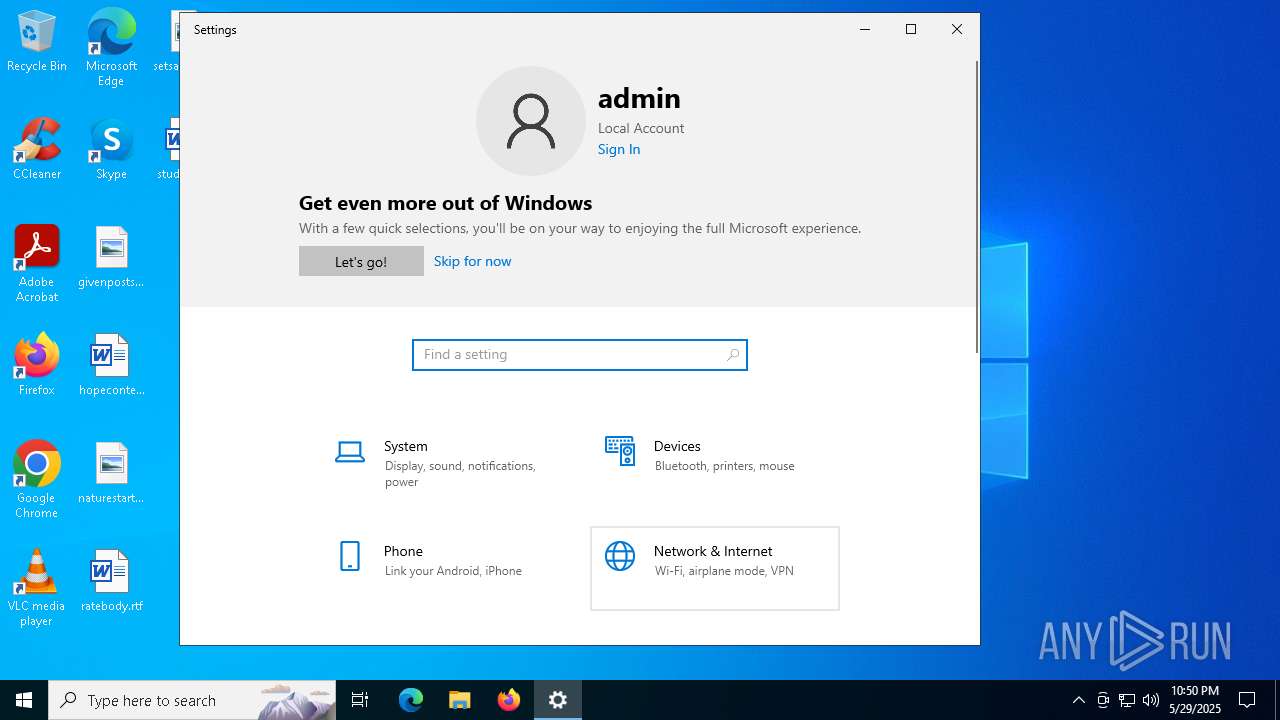The height and width of the screenshot is (720, 1280).
Task: Close the Settings window
Action: click(957, 29)
